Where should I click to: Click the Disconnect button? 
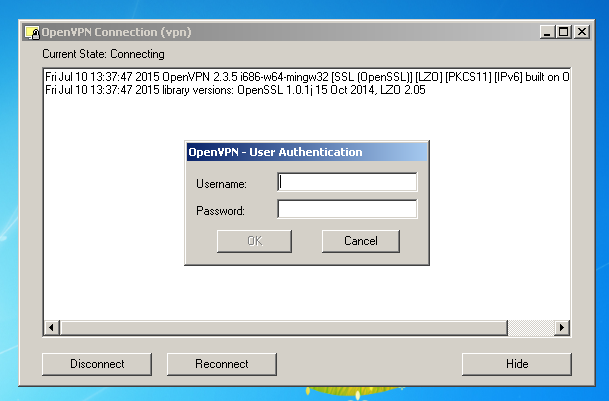click(x=97, y=364)
